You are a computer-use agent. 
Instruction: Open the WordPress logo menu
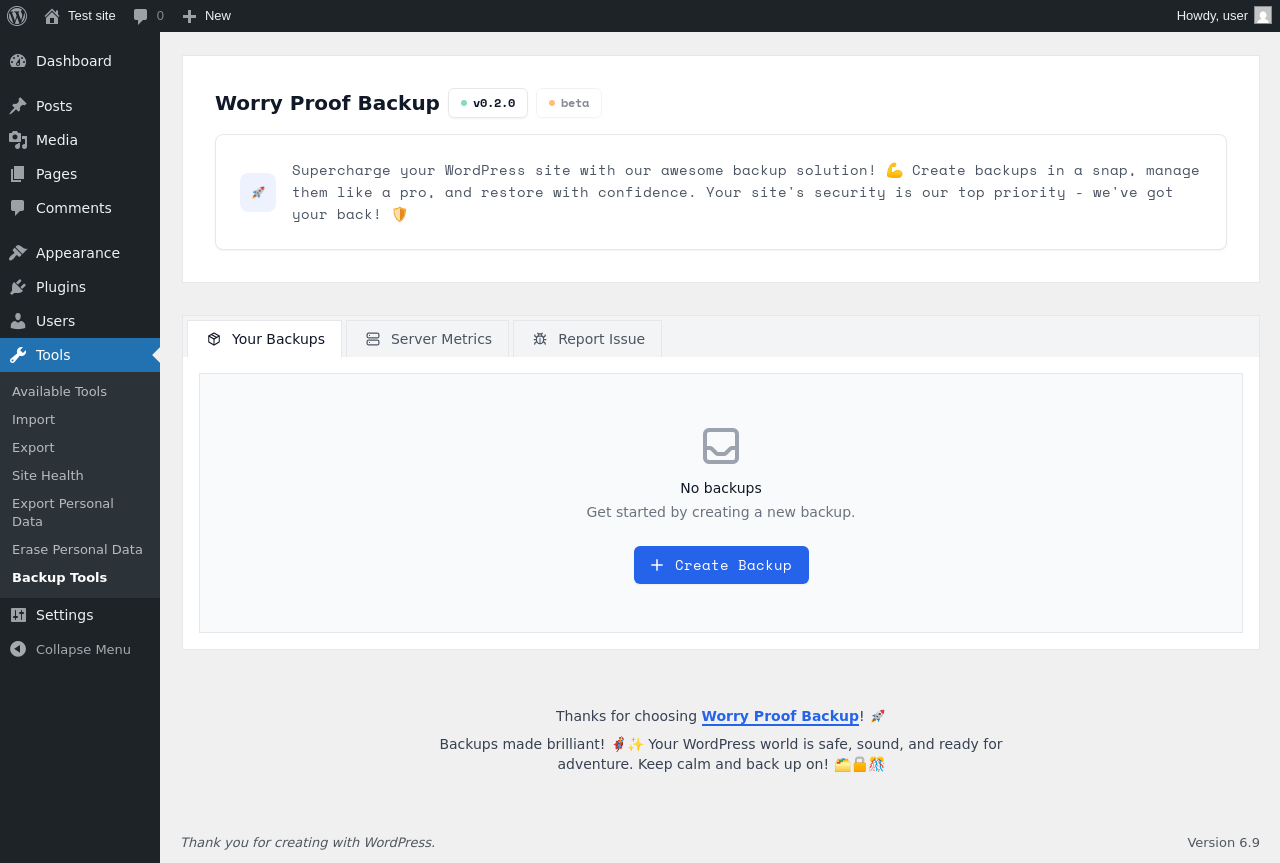pyautogui.click(x=17, y=16)
